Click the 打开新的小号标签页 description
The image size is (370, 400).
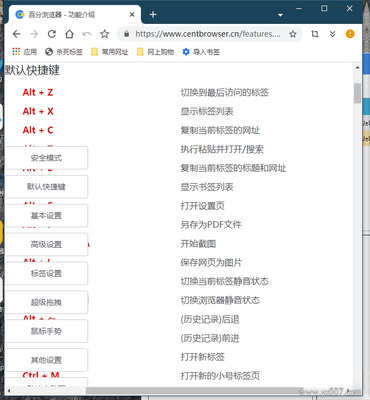(x=220, y=376)
